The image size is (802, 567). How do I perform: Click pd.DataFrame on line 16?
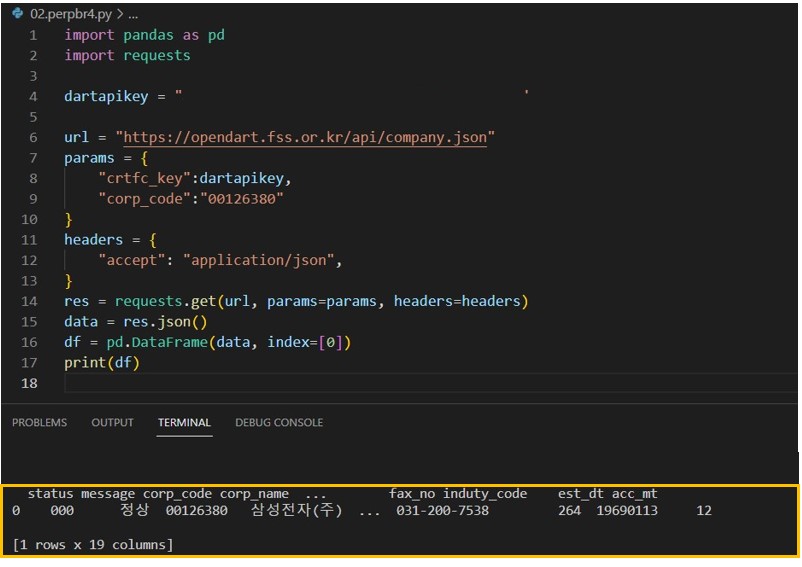pyautogui.click(x=157, y=342)
